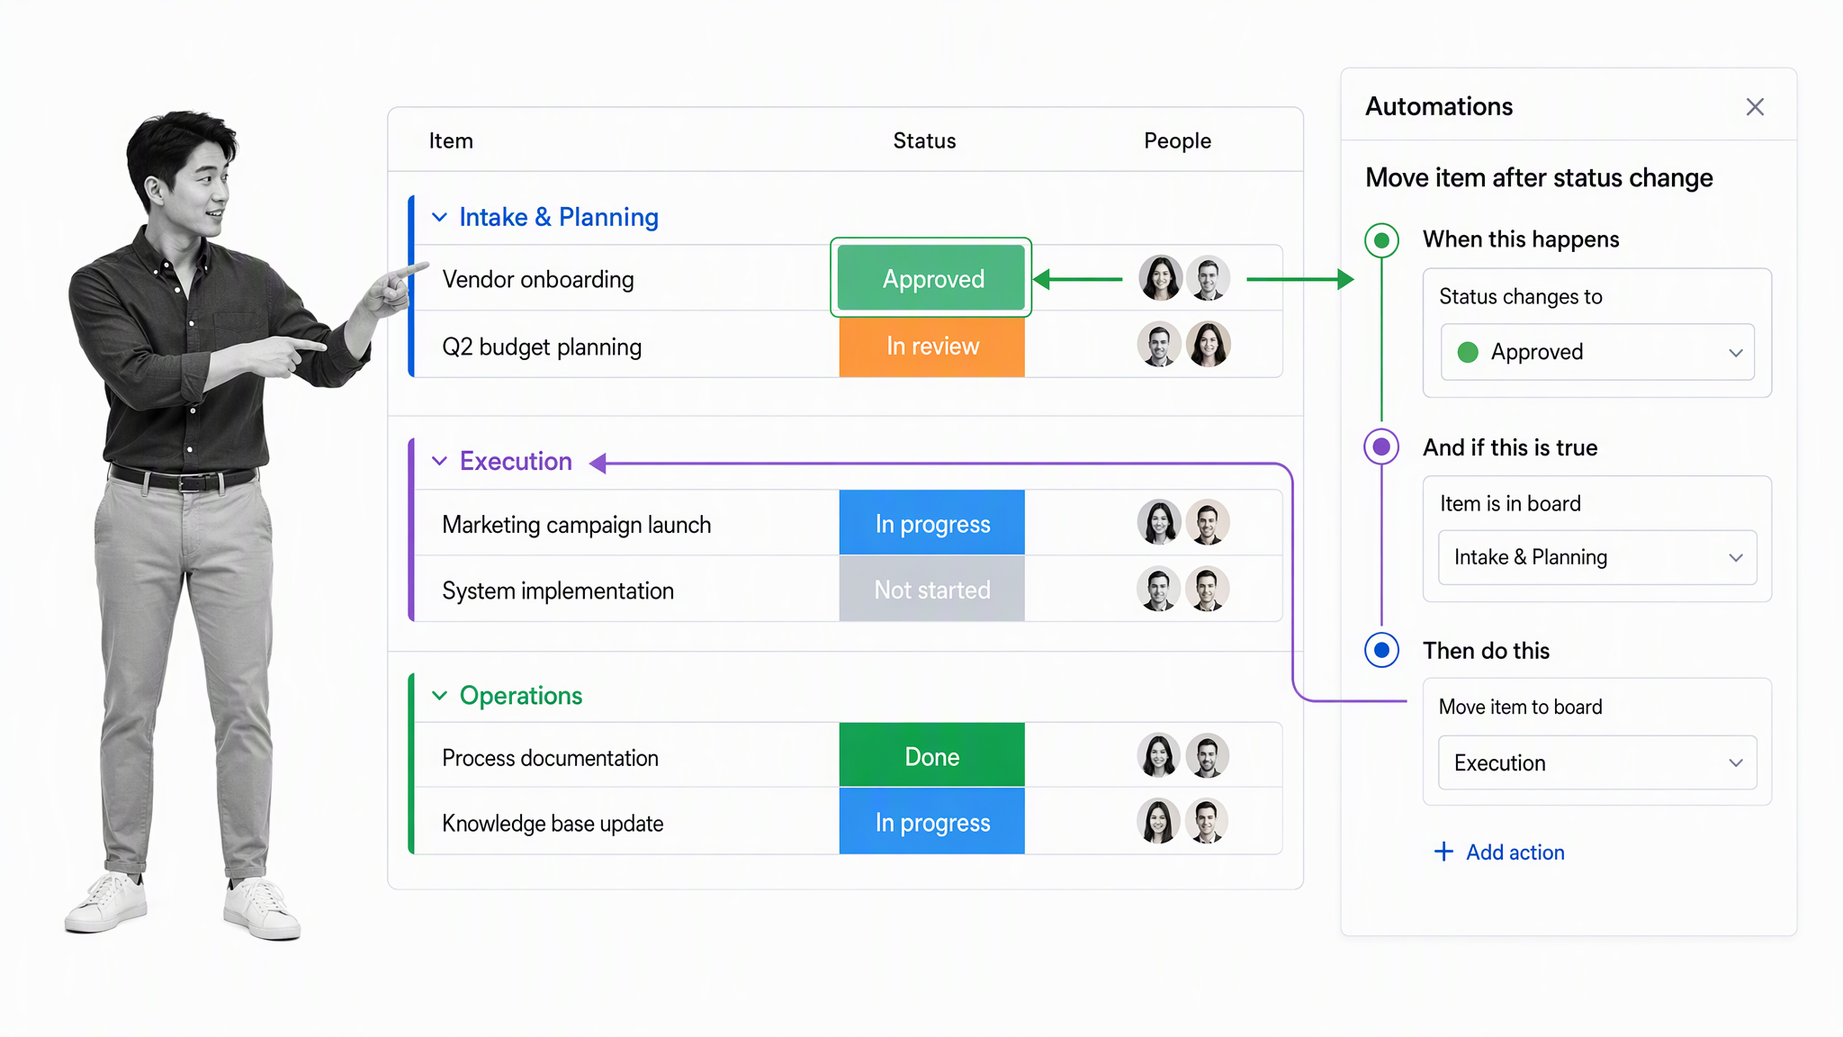Image resolution: width=1843 pixels, height=1037 pixels.
Task: Click the Done status of Process documentation
Action: pyautogui.click(x=931, y=756)
